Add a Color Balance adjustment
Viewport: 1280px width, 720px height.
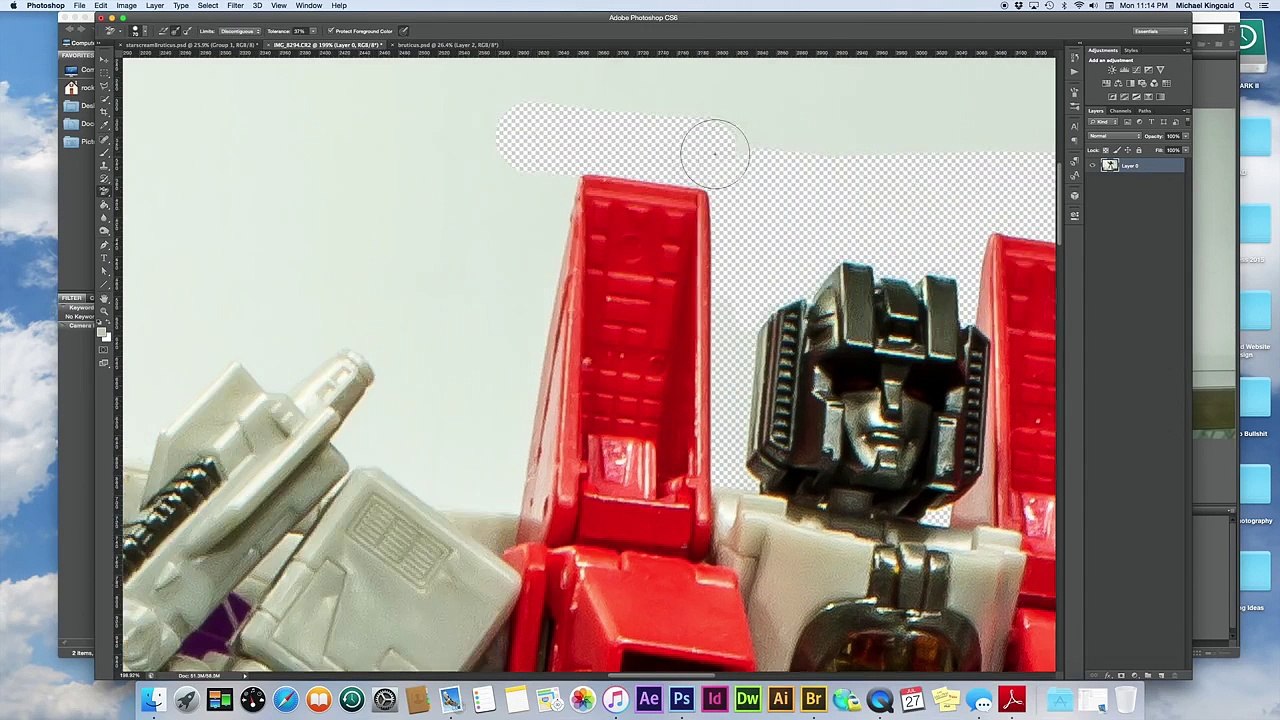click(1118, 83)
